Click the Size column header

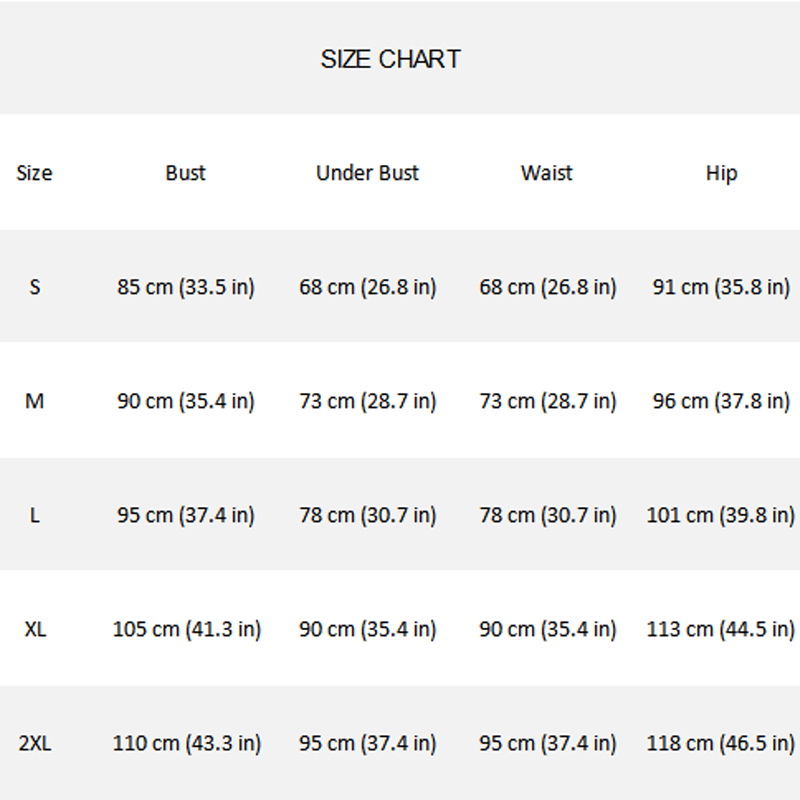(x=34, y=173)
